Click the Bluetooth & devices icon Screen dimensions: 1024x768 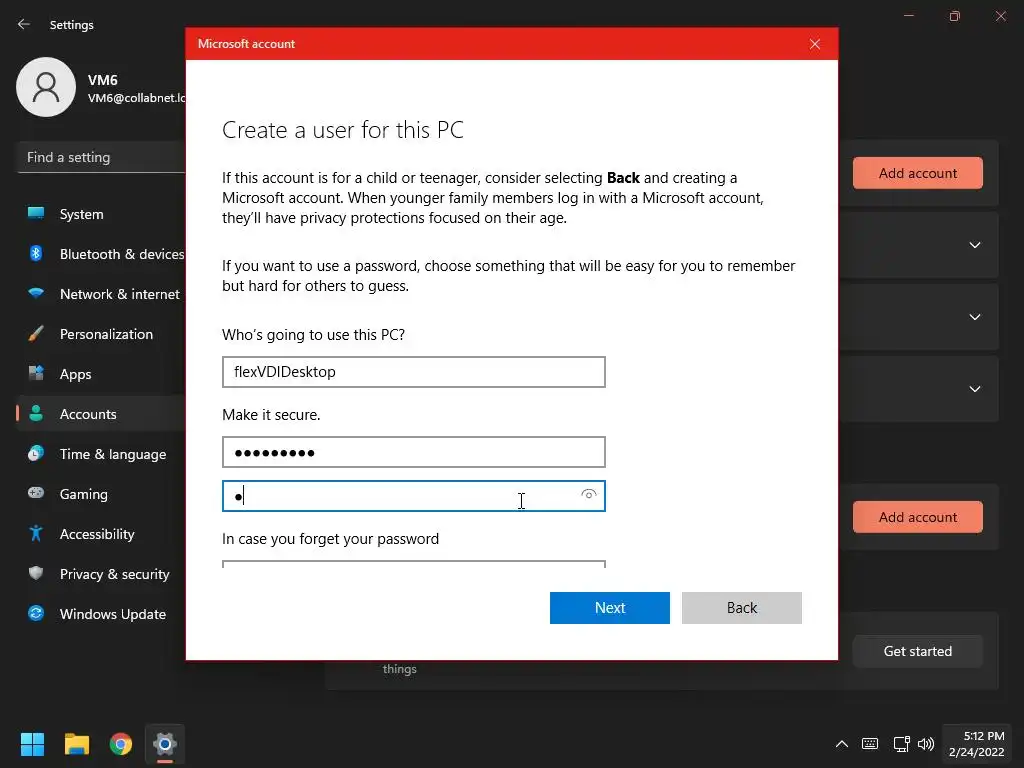click(x=36, y=253)
